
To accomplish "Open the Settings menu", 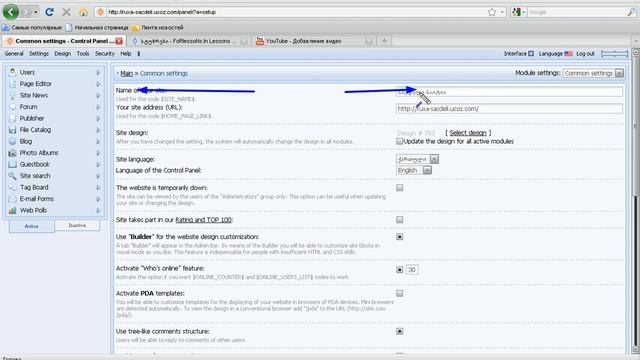I will [x=39, y=53].
